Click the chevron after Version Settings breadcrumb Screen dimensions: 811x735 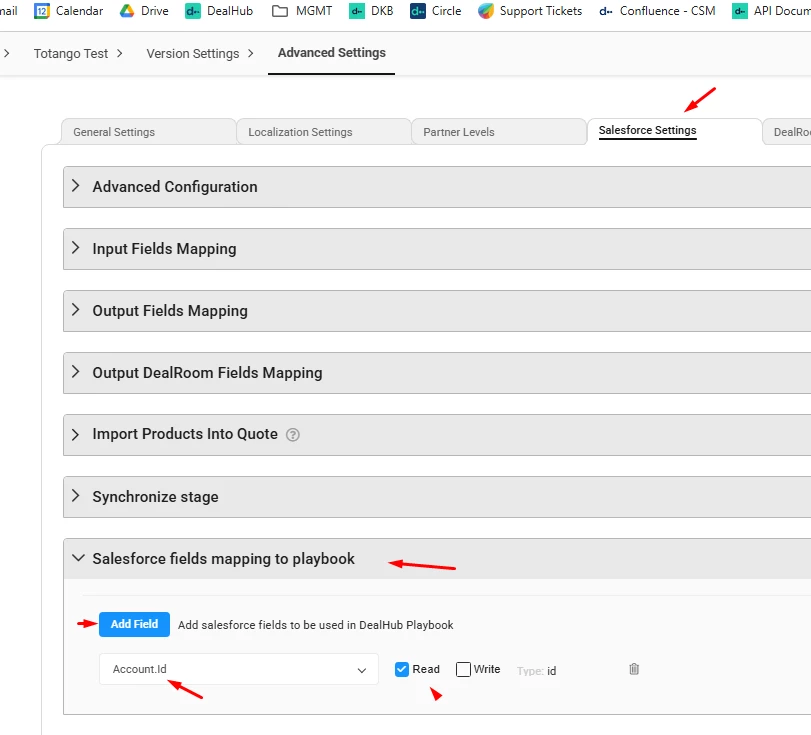coord(251,53)
